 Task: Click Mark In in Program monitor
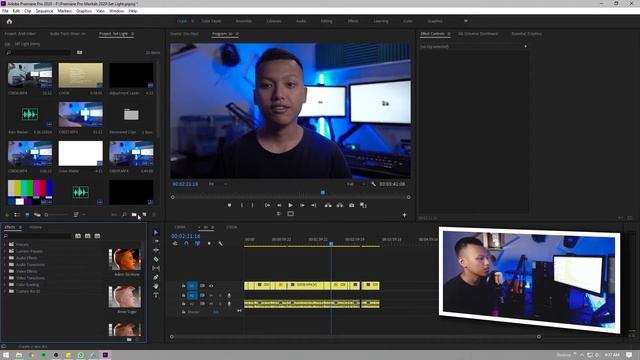coord(242,205)
